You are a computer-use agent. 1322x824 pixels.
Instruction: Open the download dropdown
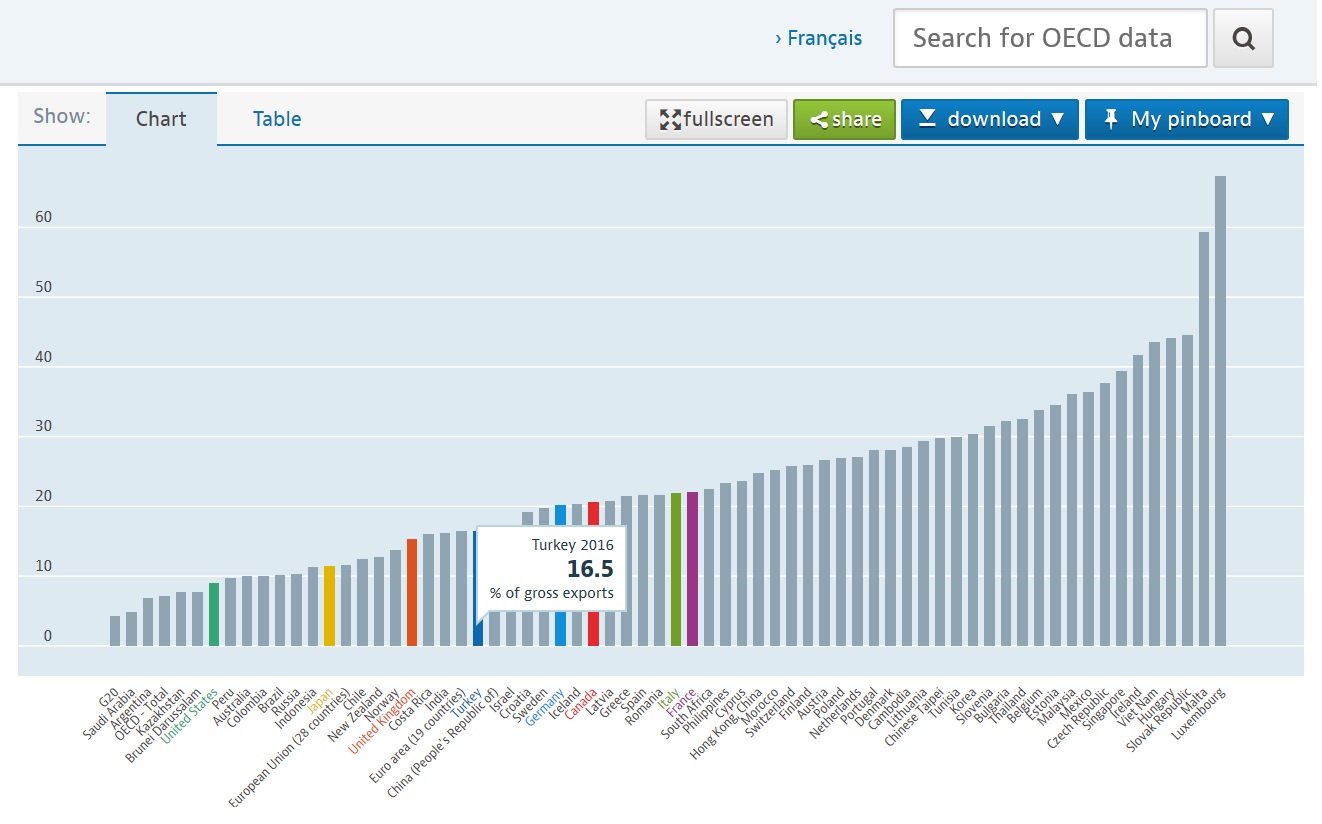pyautogui.click(x=990, y=119)
